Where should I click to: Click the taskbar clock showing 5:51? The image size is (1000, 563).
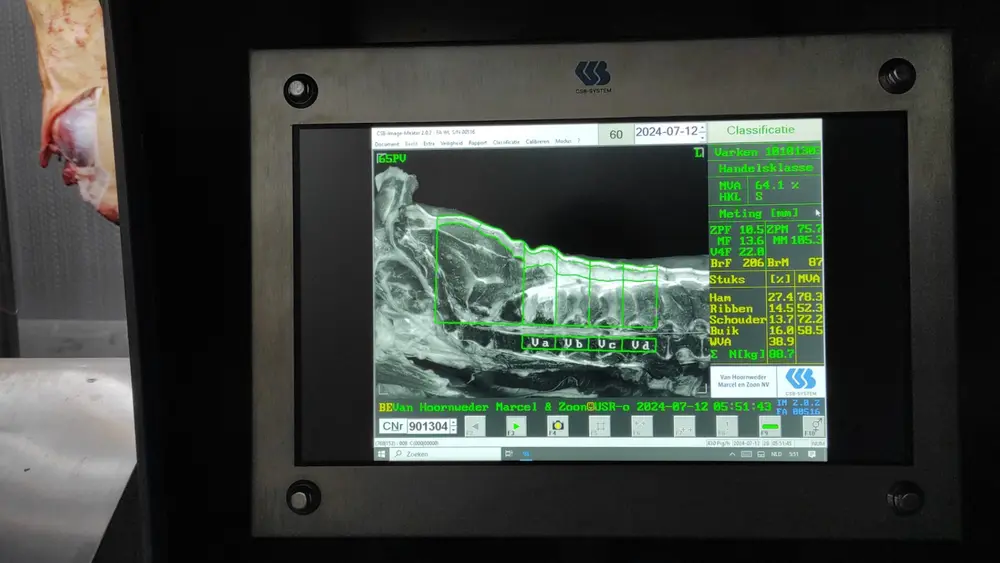[x=794, y=454]
